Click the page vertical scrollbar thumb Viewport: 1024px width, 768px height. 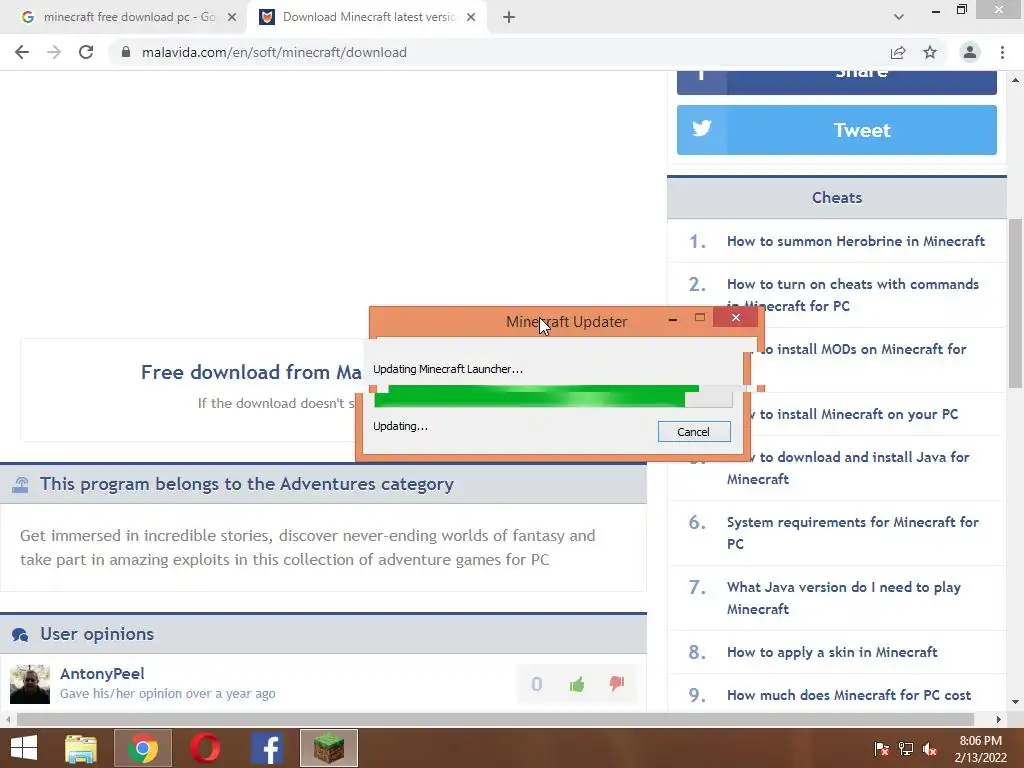pyautogui.click(x=1016, y=304)
